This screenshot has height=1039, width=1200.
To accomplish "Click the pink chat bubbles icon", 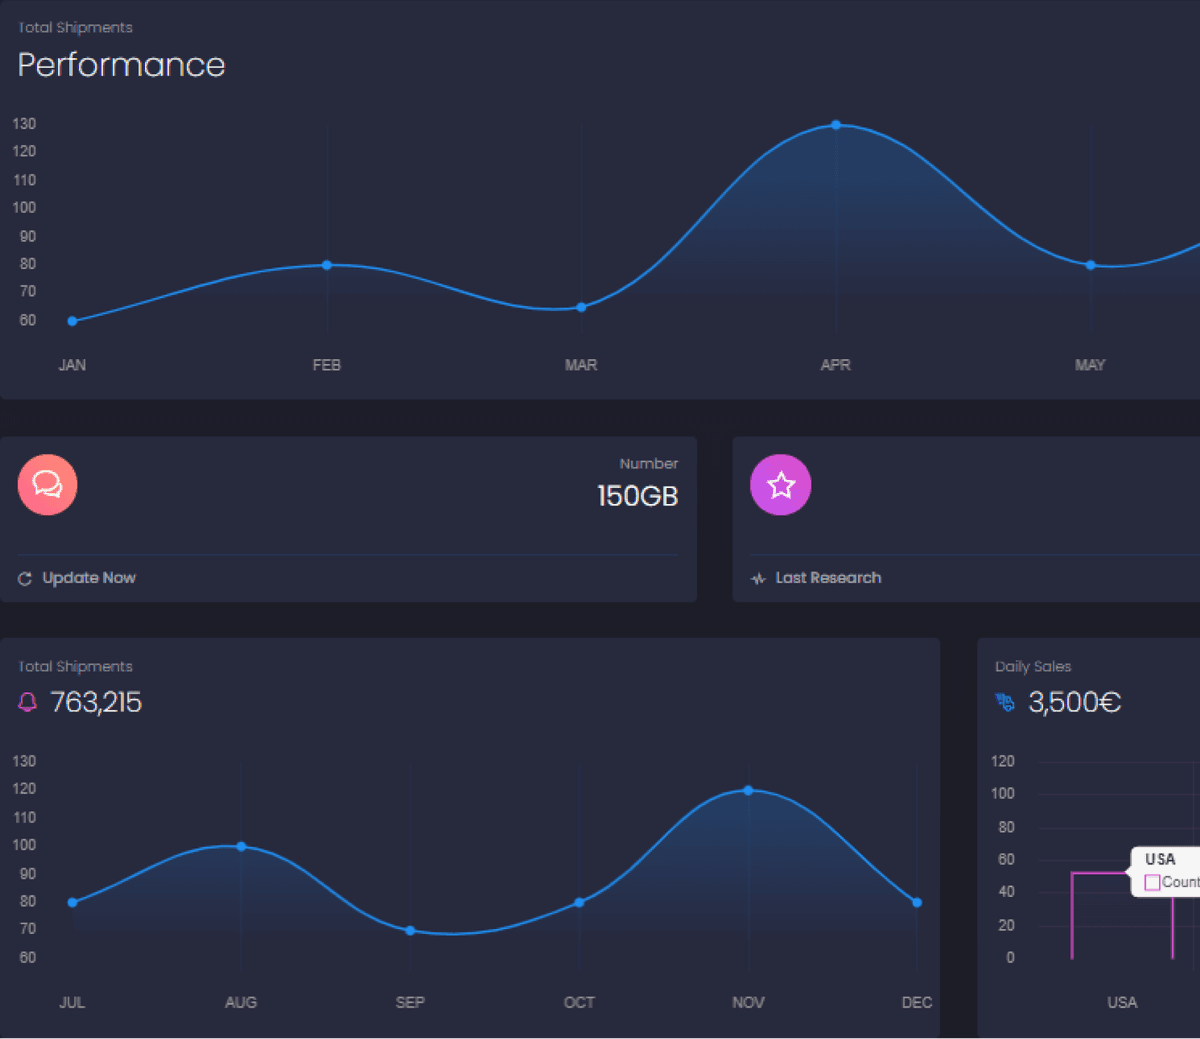I will pos(47,485).
